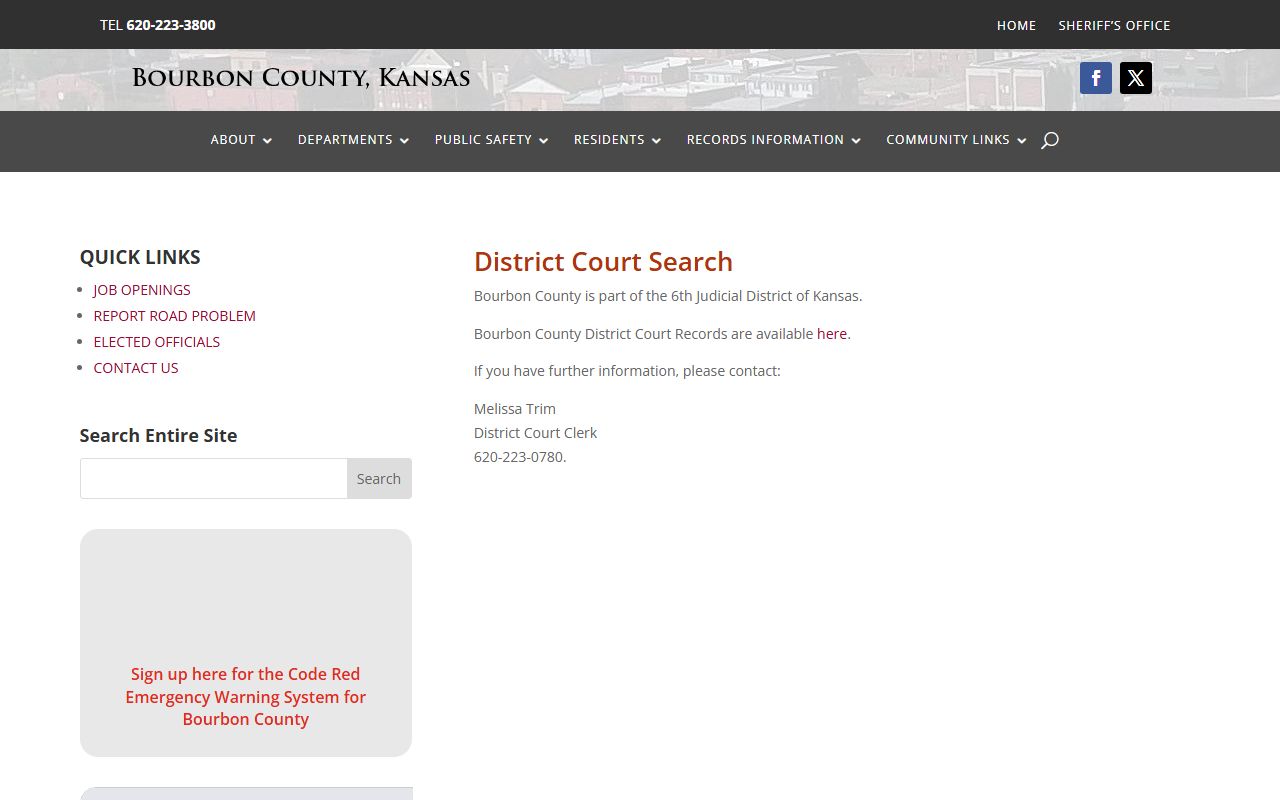The height and width of the screenshot is (800, 1280).
Task: Expand the Residents menu
Action: (617, 140)
